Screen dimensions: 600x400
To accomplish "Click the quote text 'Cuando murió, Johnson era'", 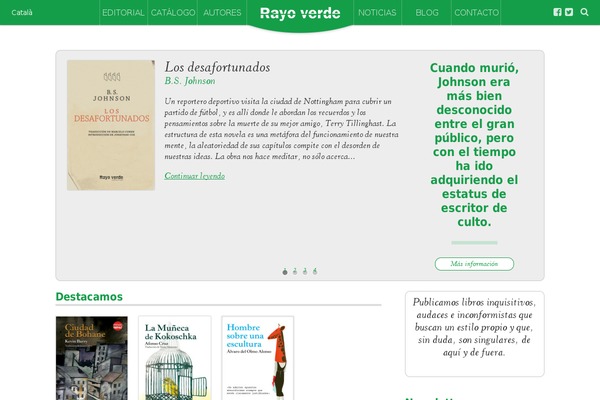I will point(474,145).
